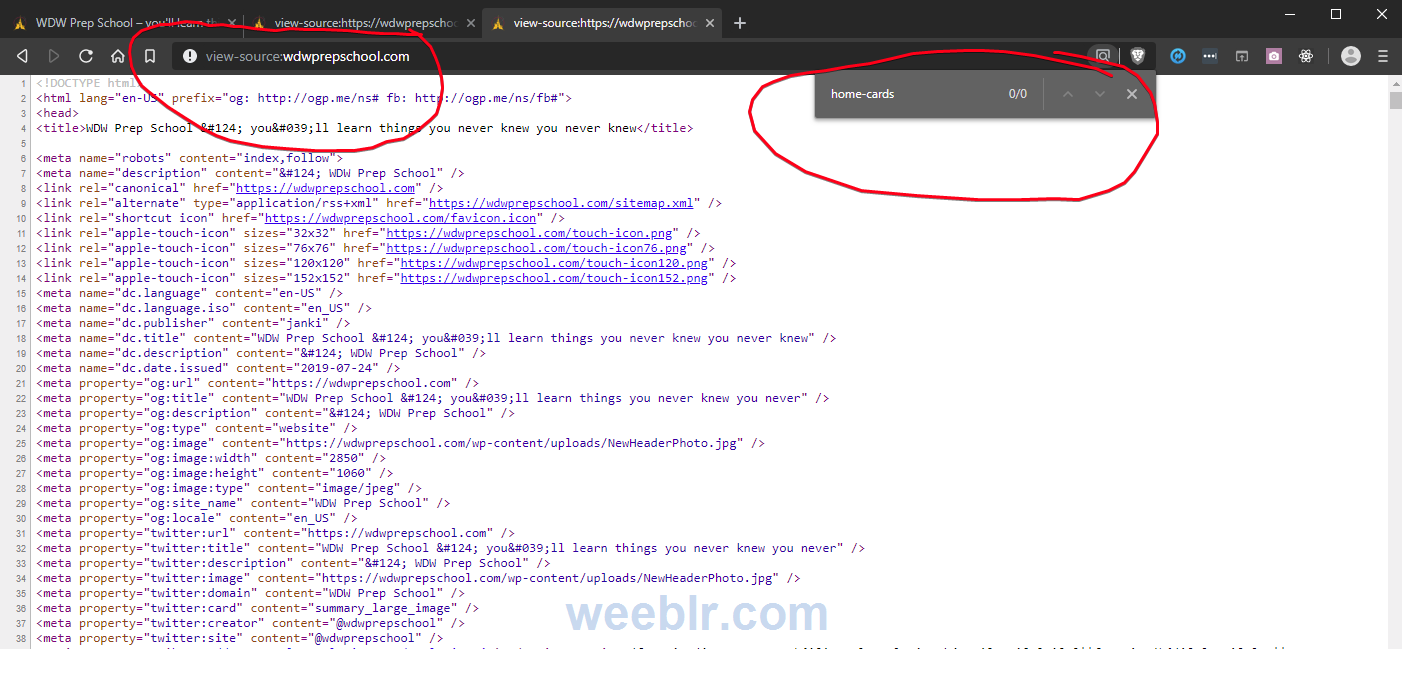Viewport: 1402px width, 679px height.
Task: Go back to the previous page
Action: tap(21, 56)
